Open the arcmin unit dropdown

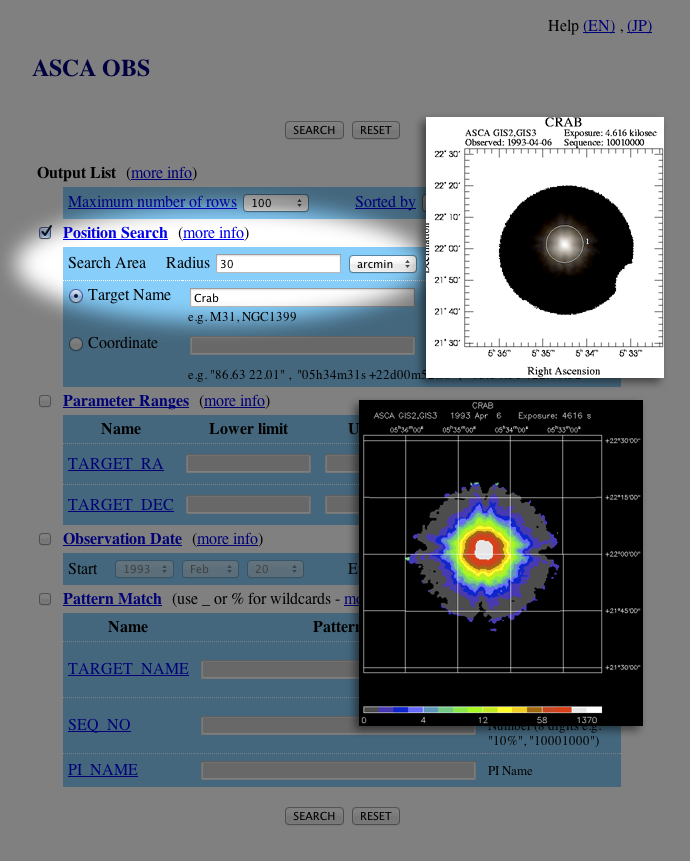tap(383, 264)
